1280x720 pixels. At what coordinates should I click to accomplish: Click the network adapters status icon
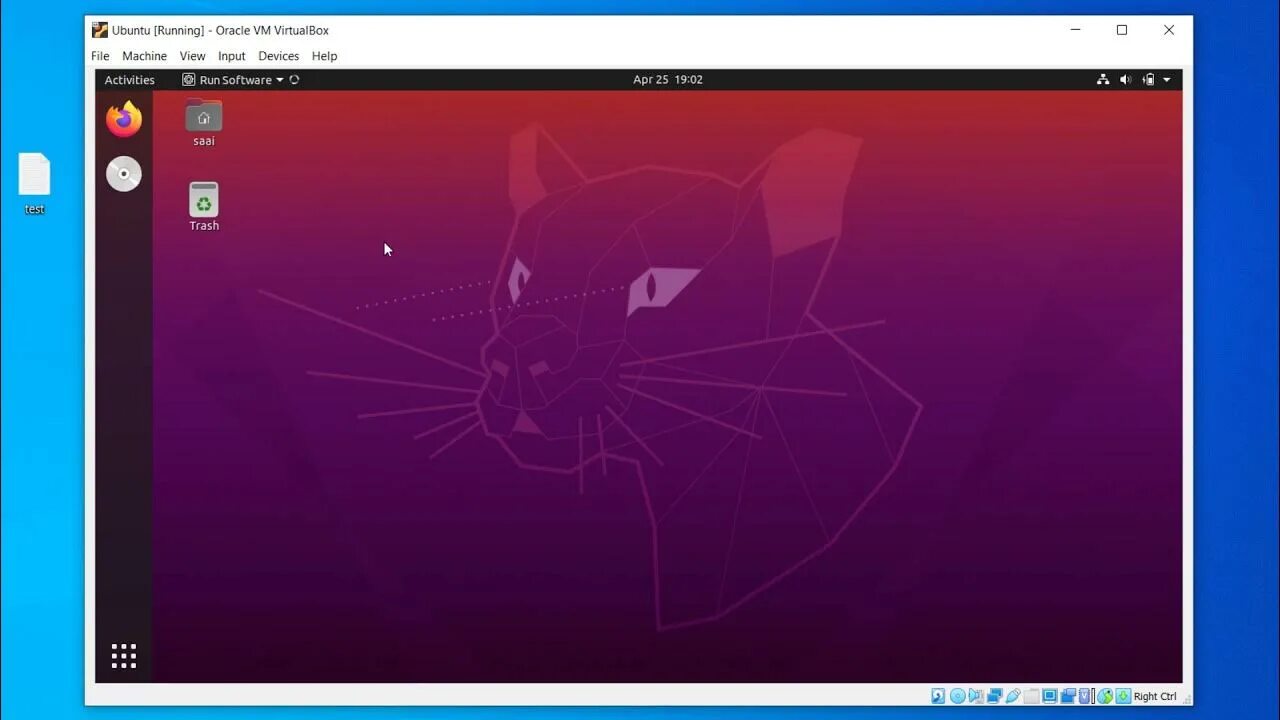(x=995, y=696)
